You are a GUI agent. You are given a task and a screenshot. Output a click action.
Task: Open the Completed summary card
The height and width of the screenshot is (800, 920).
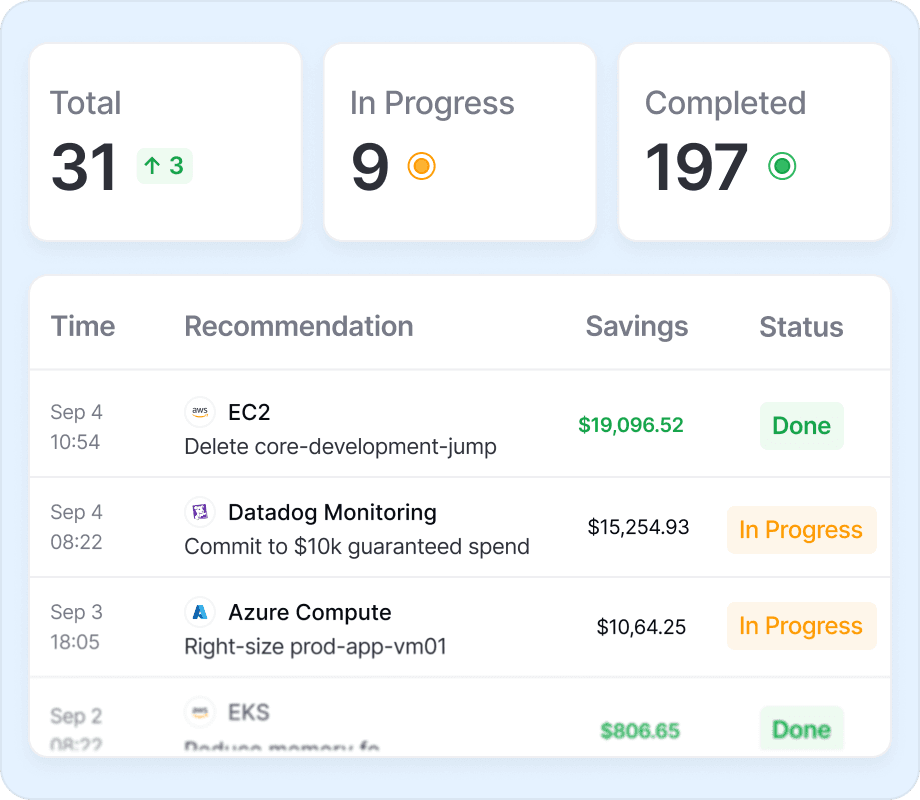pos(754,141)
